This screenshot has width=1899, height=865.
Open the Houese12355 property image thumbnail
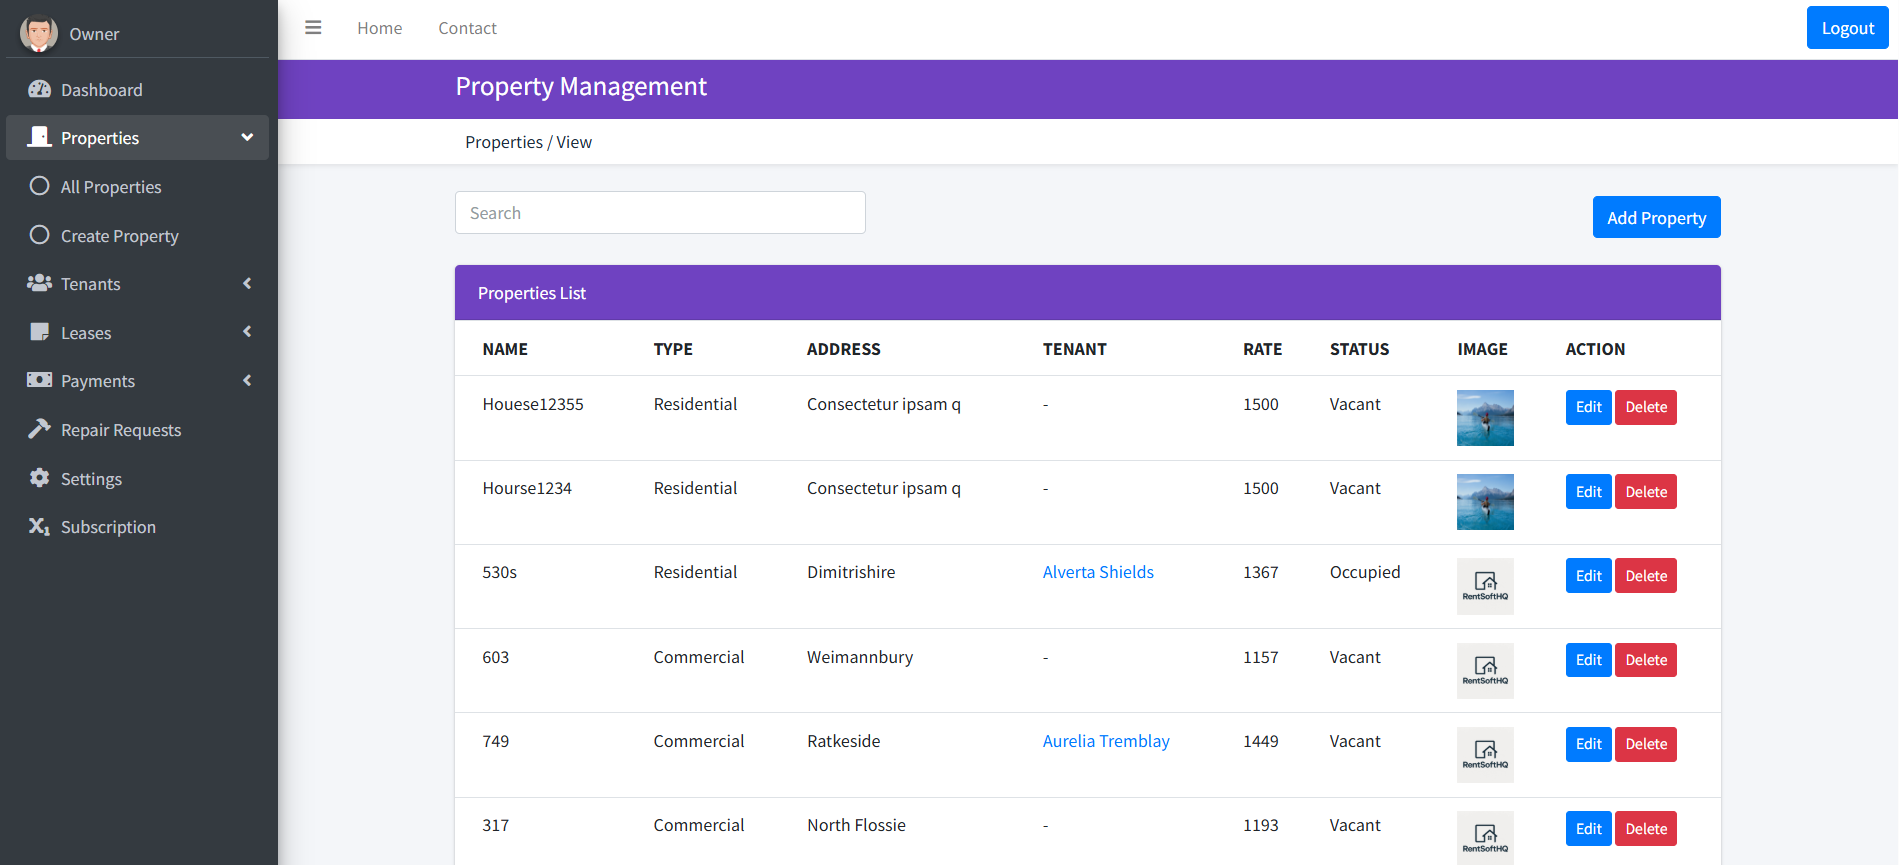point(1485,418)
